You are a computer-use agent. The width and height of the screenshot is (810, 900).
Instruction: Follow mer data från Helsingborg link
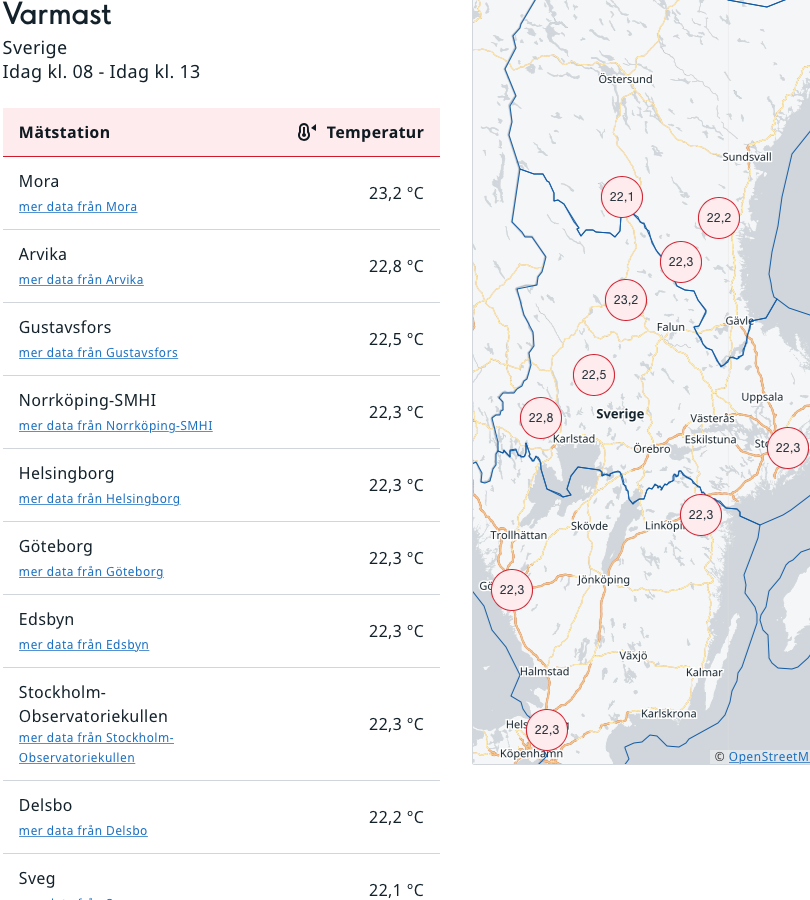99,498
